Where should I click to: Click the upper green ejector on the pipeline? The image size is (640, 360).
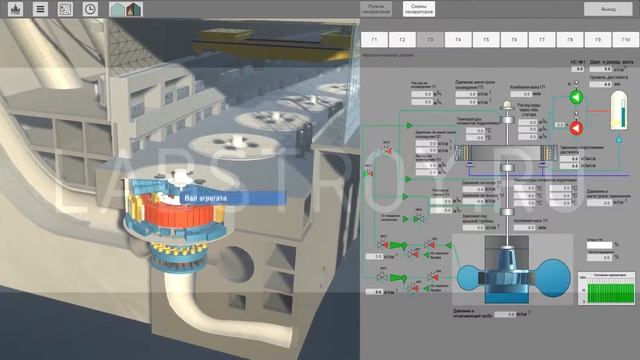[398, 245]
